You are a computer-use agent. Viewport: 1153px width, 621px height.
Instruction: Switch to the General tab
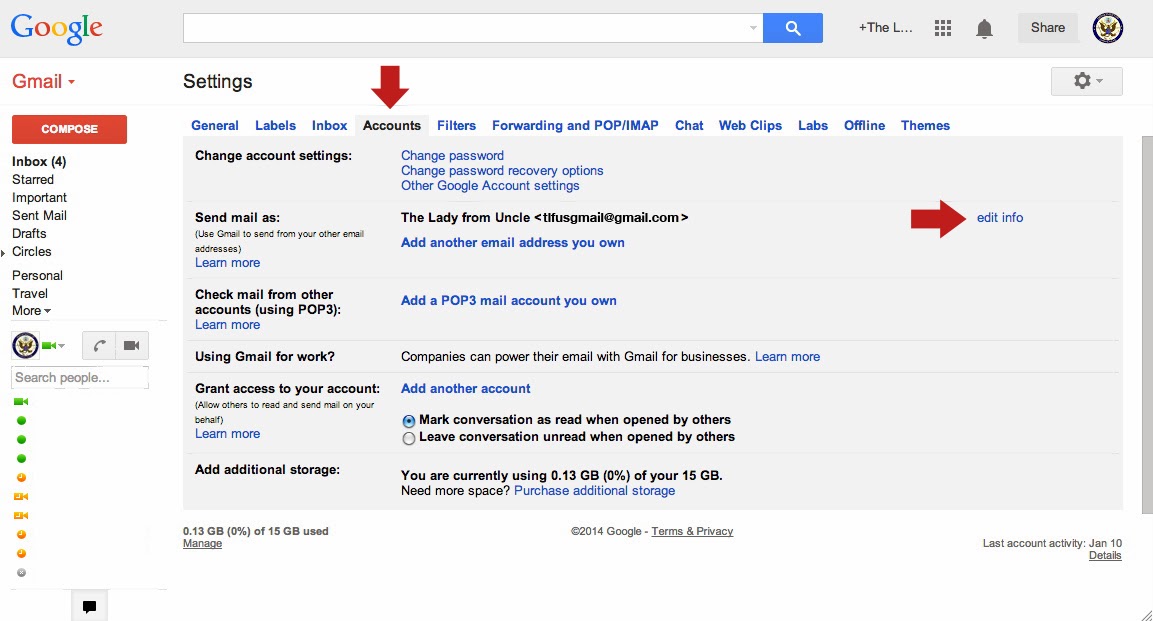tap(215, 126)
